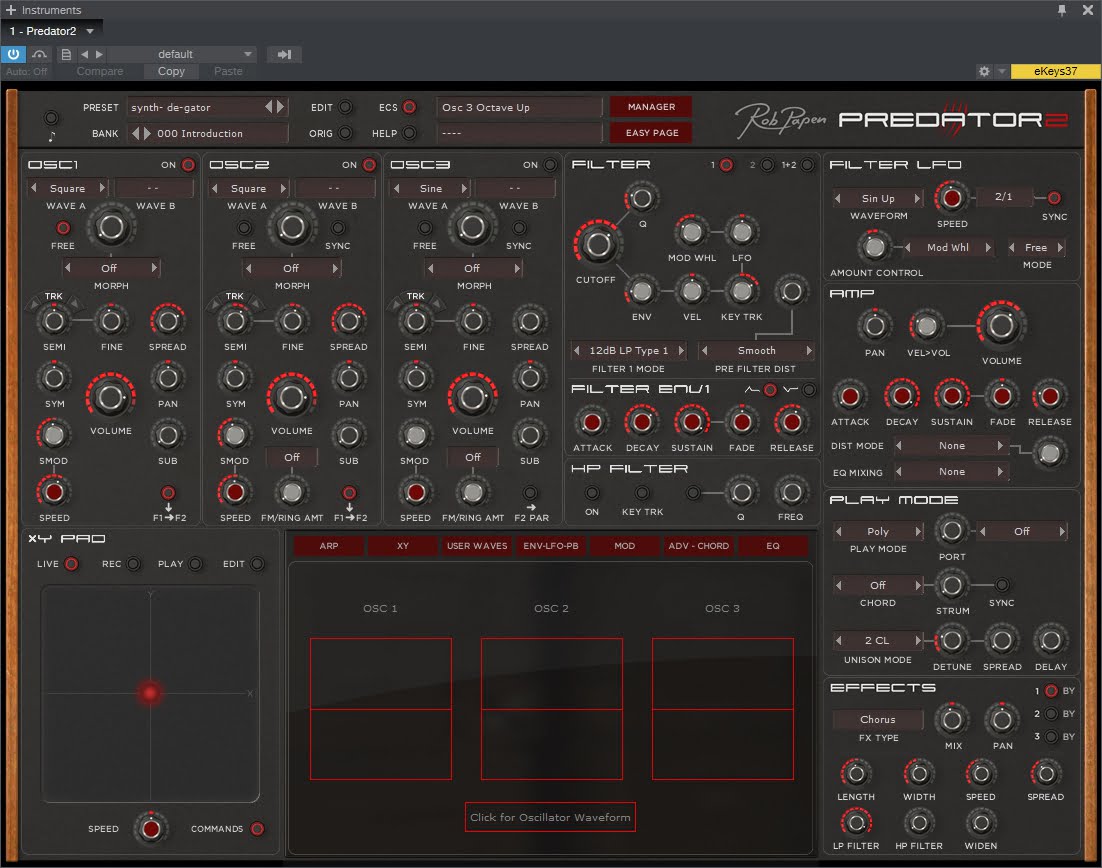Open the Predator2 instrument dropdown arrow
This screenshot has width=1102, height=868.
click(90, 31)
